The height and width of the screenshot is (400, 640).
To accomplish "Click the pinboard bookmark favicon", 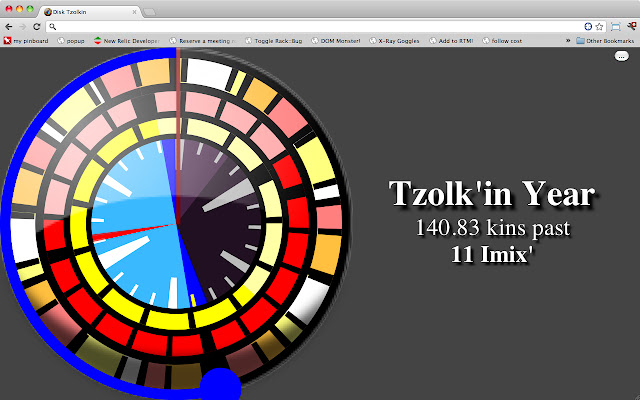I will coord(7,41).
